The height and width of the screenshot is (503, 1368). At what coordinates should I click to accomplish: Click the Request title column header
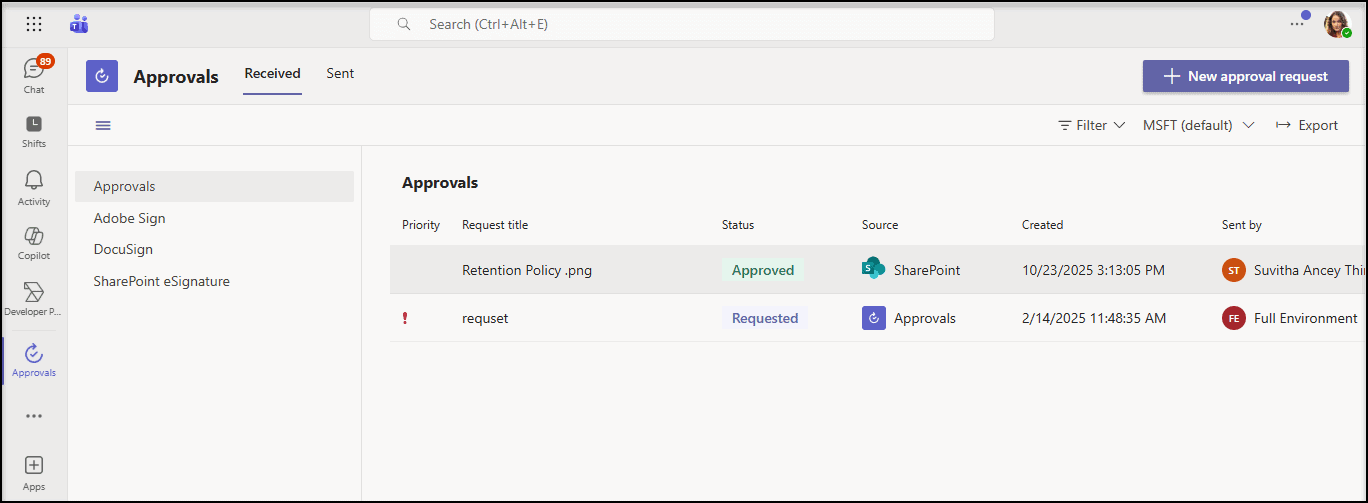[x=495, y=225]
